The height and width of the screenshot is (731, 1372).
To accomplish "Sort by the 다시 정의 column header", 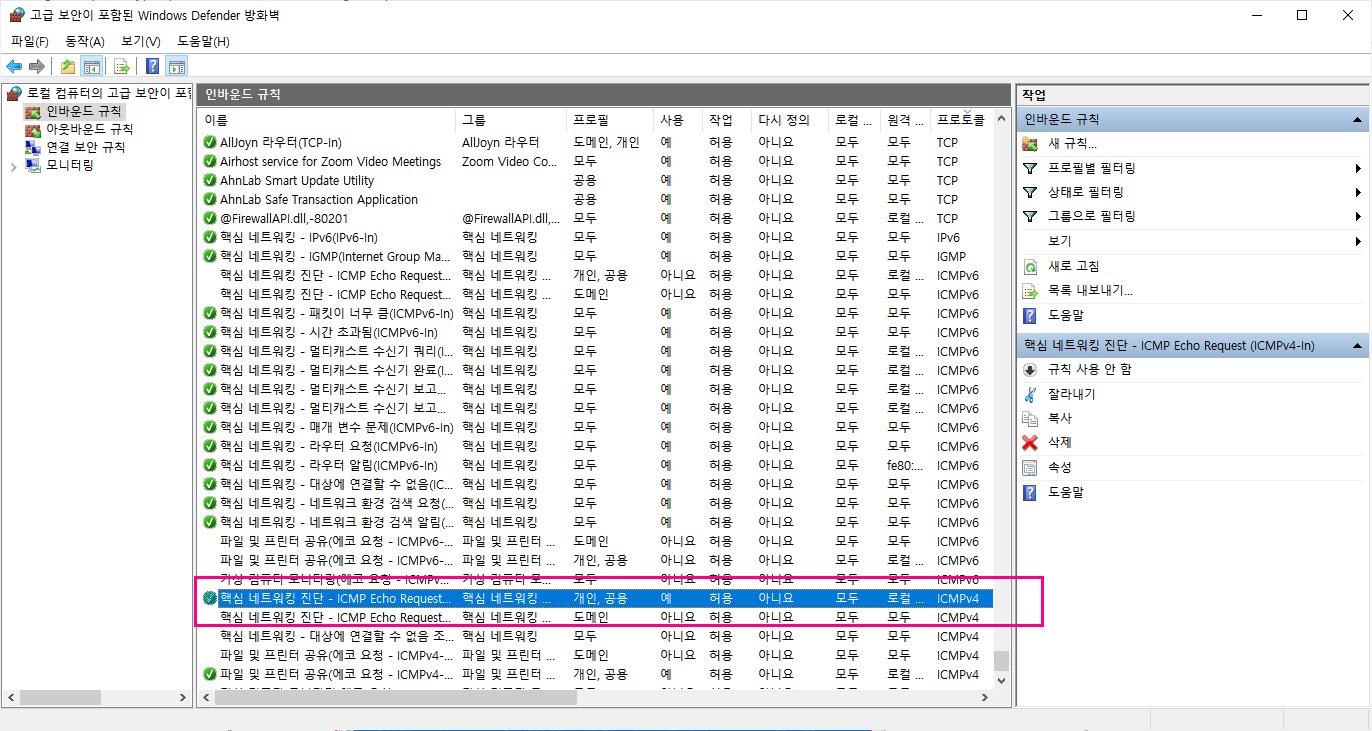I will click(790, 120).
